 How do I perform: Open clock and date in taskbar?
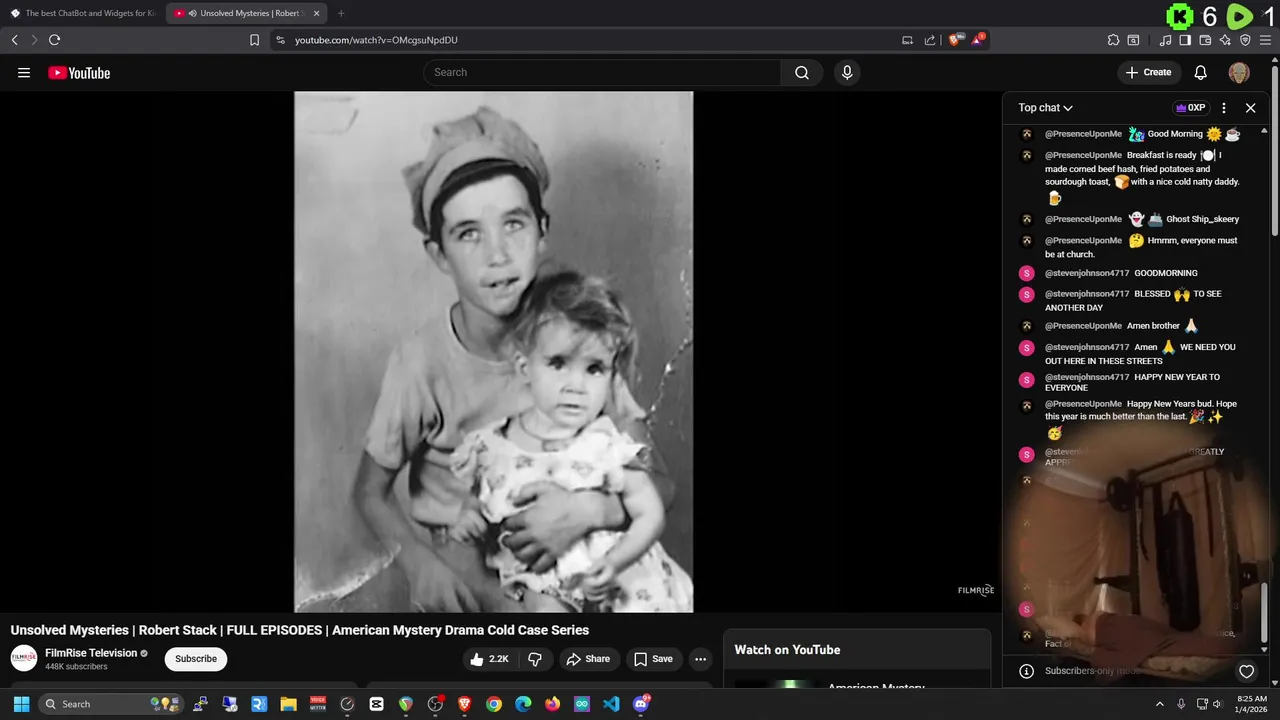coord(1252,704)
